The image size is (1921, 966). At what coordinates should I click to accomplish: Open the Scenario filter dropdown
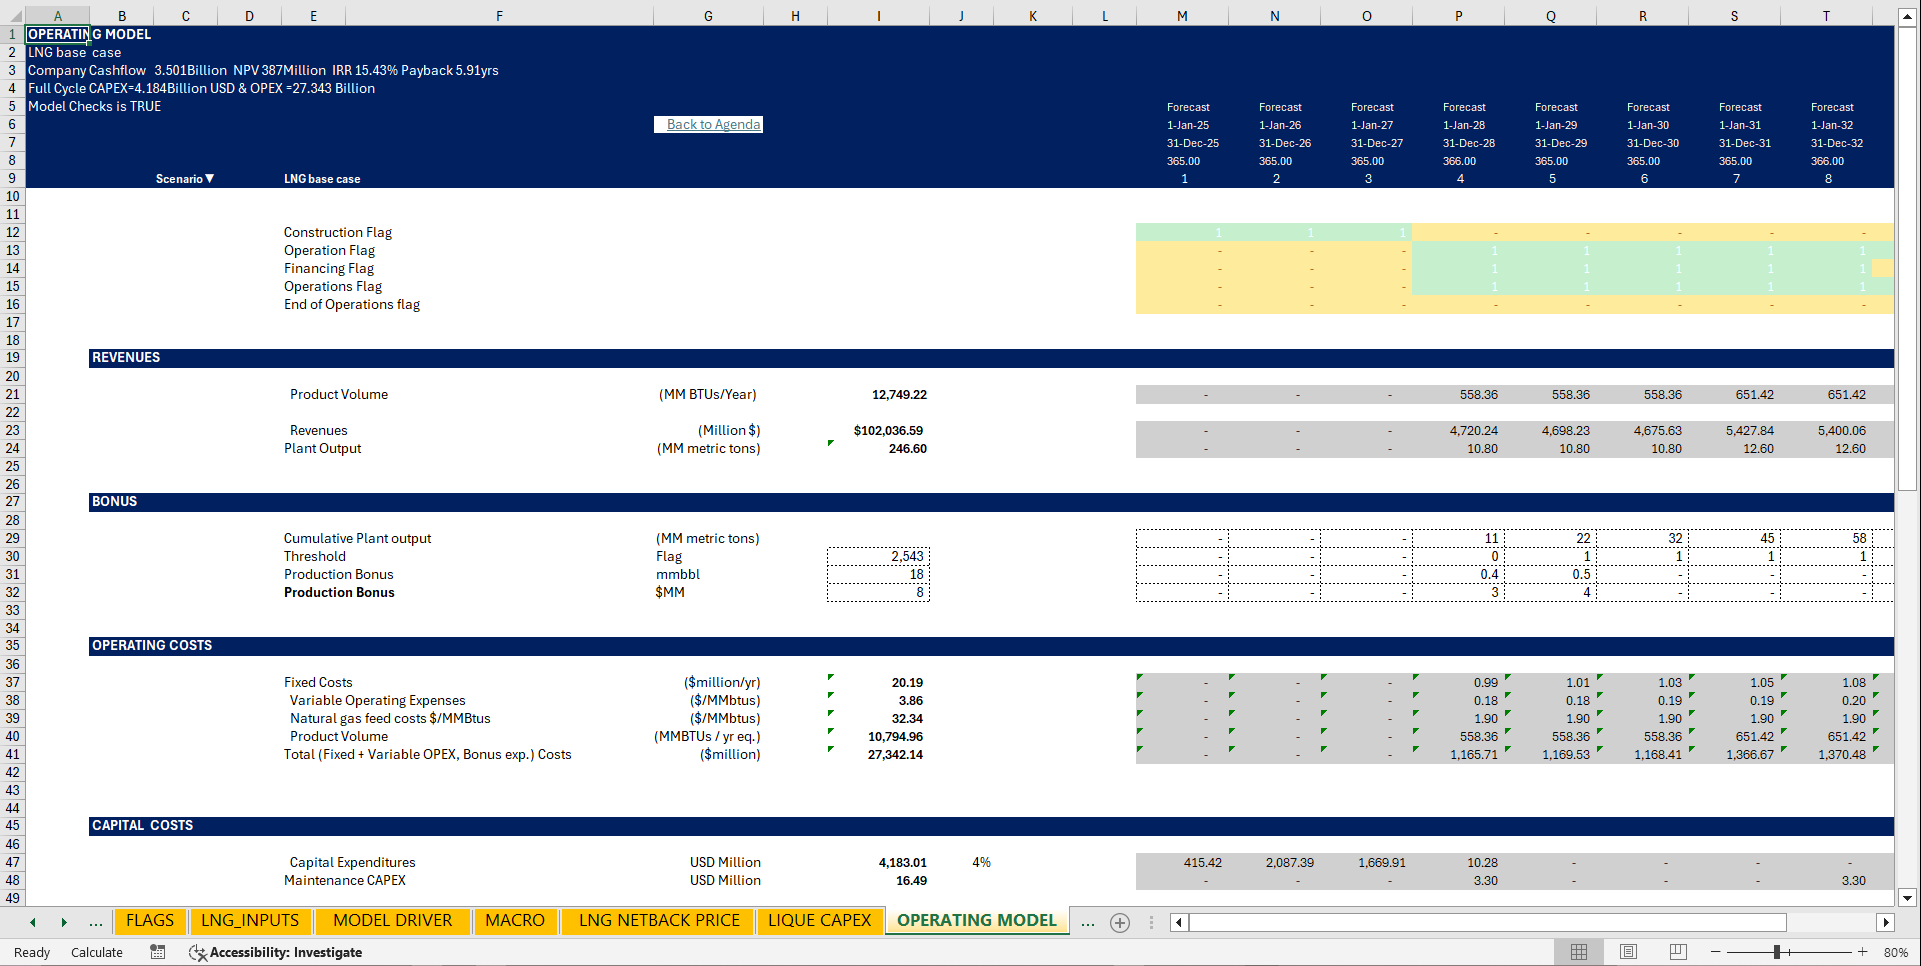point(210,178)
